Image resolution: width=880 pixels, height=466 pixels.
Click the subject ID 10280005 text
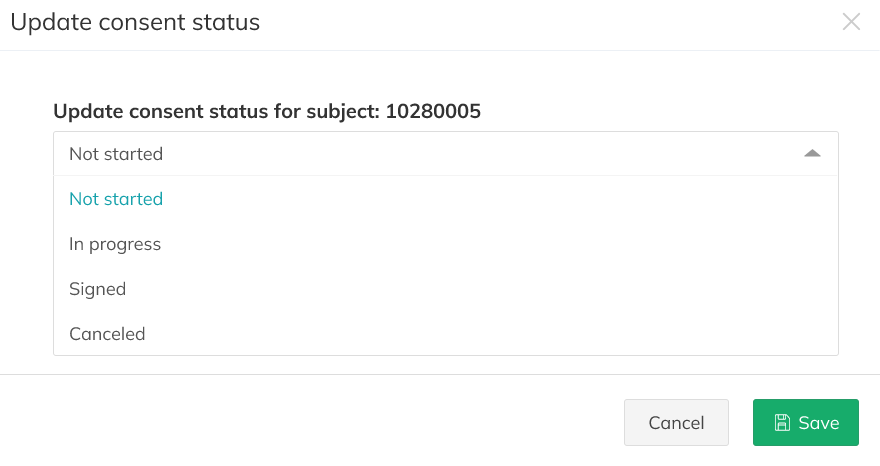click(x=432, y=111)
